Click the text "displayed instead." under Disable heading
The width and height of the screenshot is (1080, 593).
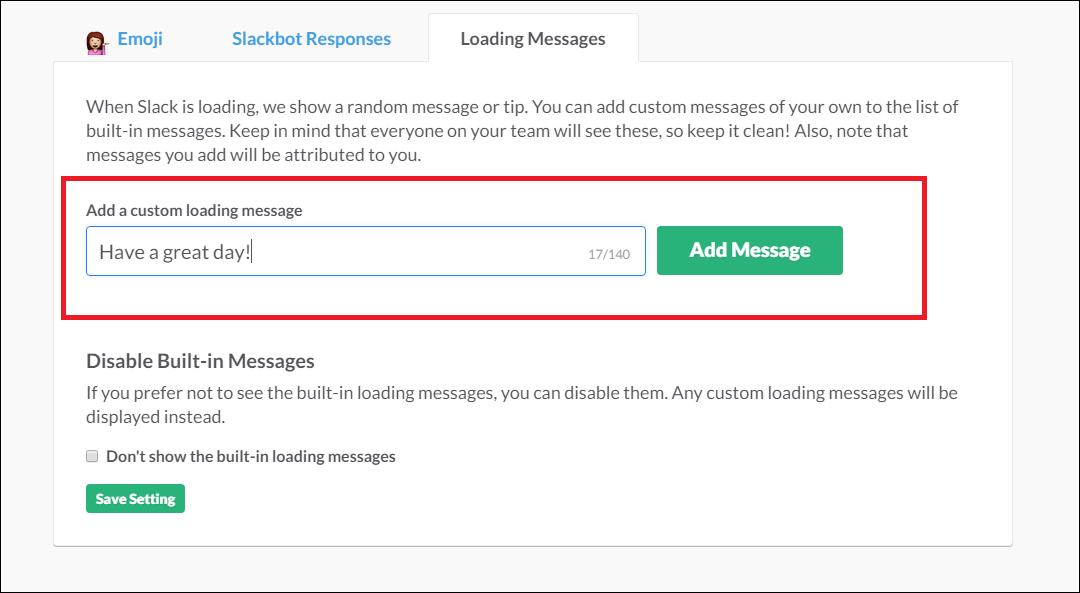tap(156, 417)
